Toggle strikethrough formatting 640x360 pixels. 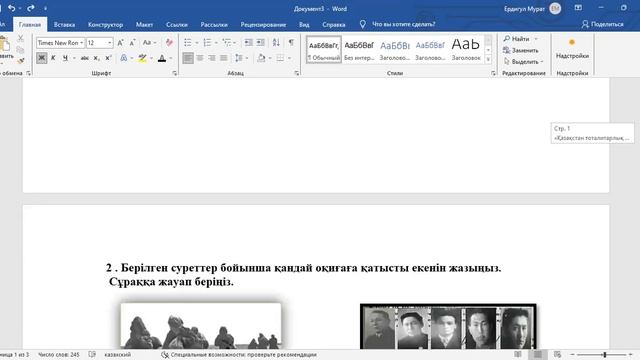tap(84, 58)
